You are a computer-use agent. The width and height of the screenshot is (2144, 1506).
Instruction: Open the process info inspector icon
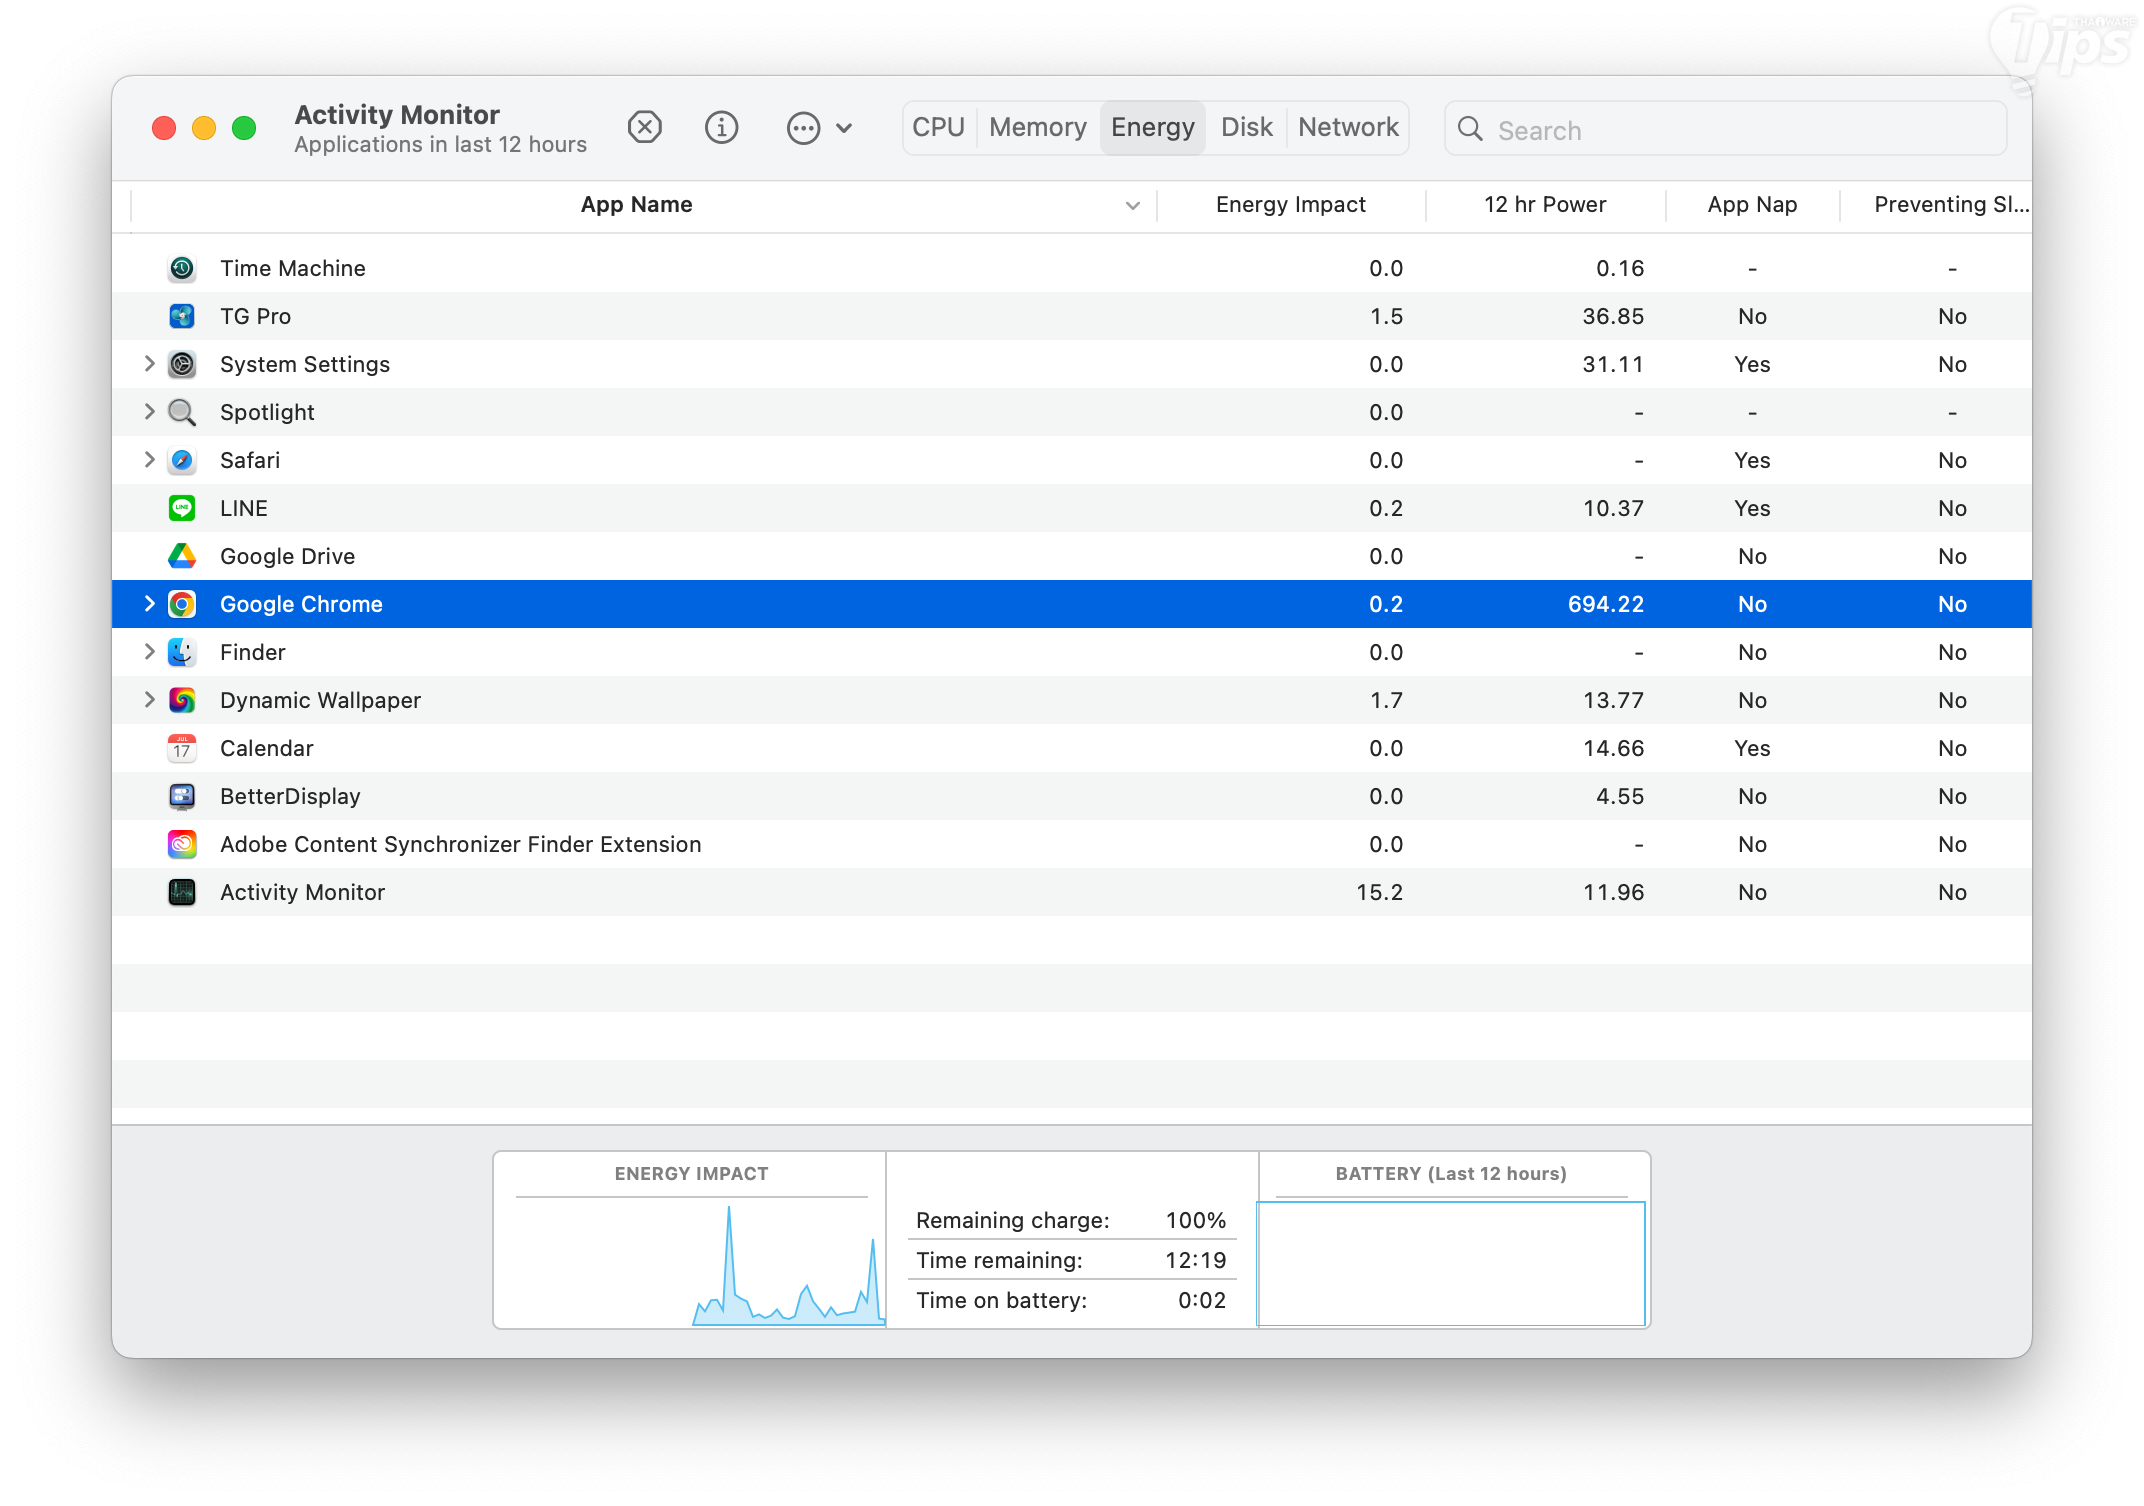(x=721, y=128)
